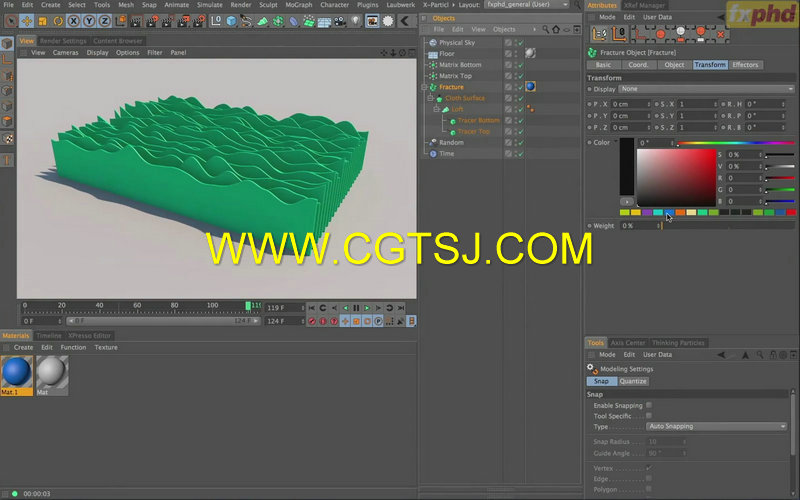Click the Render View clapboard icon

pyautogui.click(x=136, y=21)
